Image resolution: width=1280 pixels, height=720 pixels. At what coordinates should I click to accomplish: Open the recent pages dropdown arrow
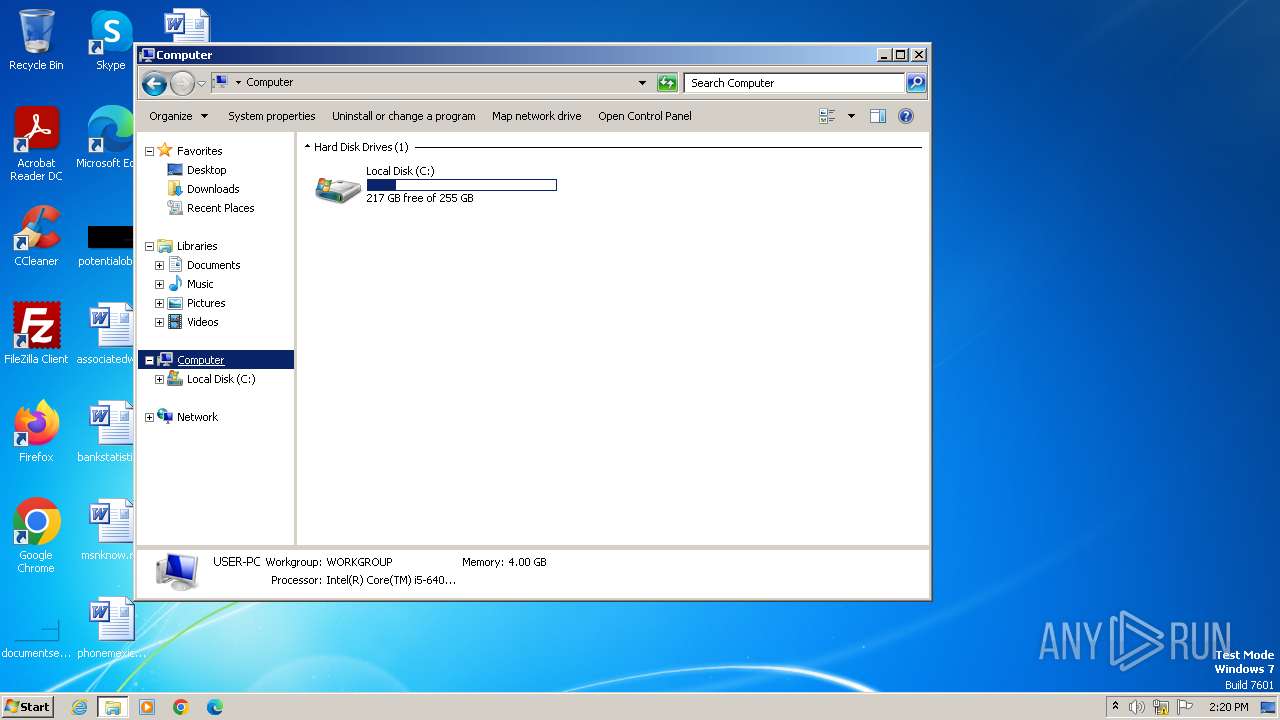pos(201,83)
